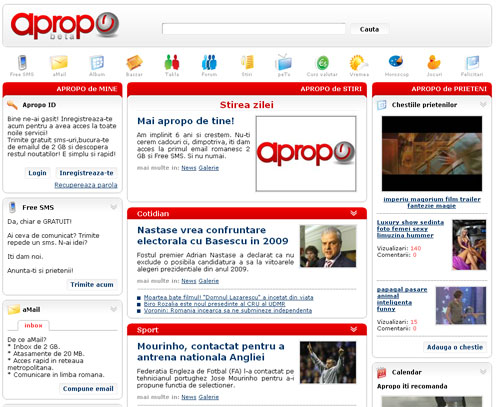Open the Recupereaza parola link
The image size is (500, 407).
pos(86,185)
